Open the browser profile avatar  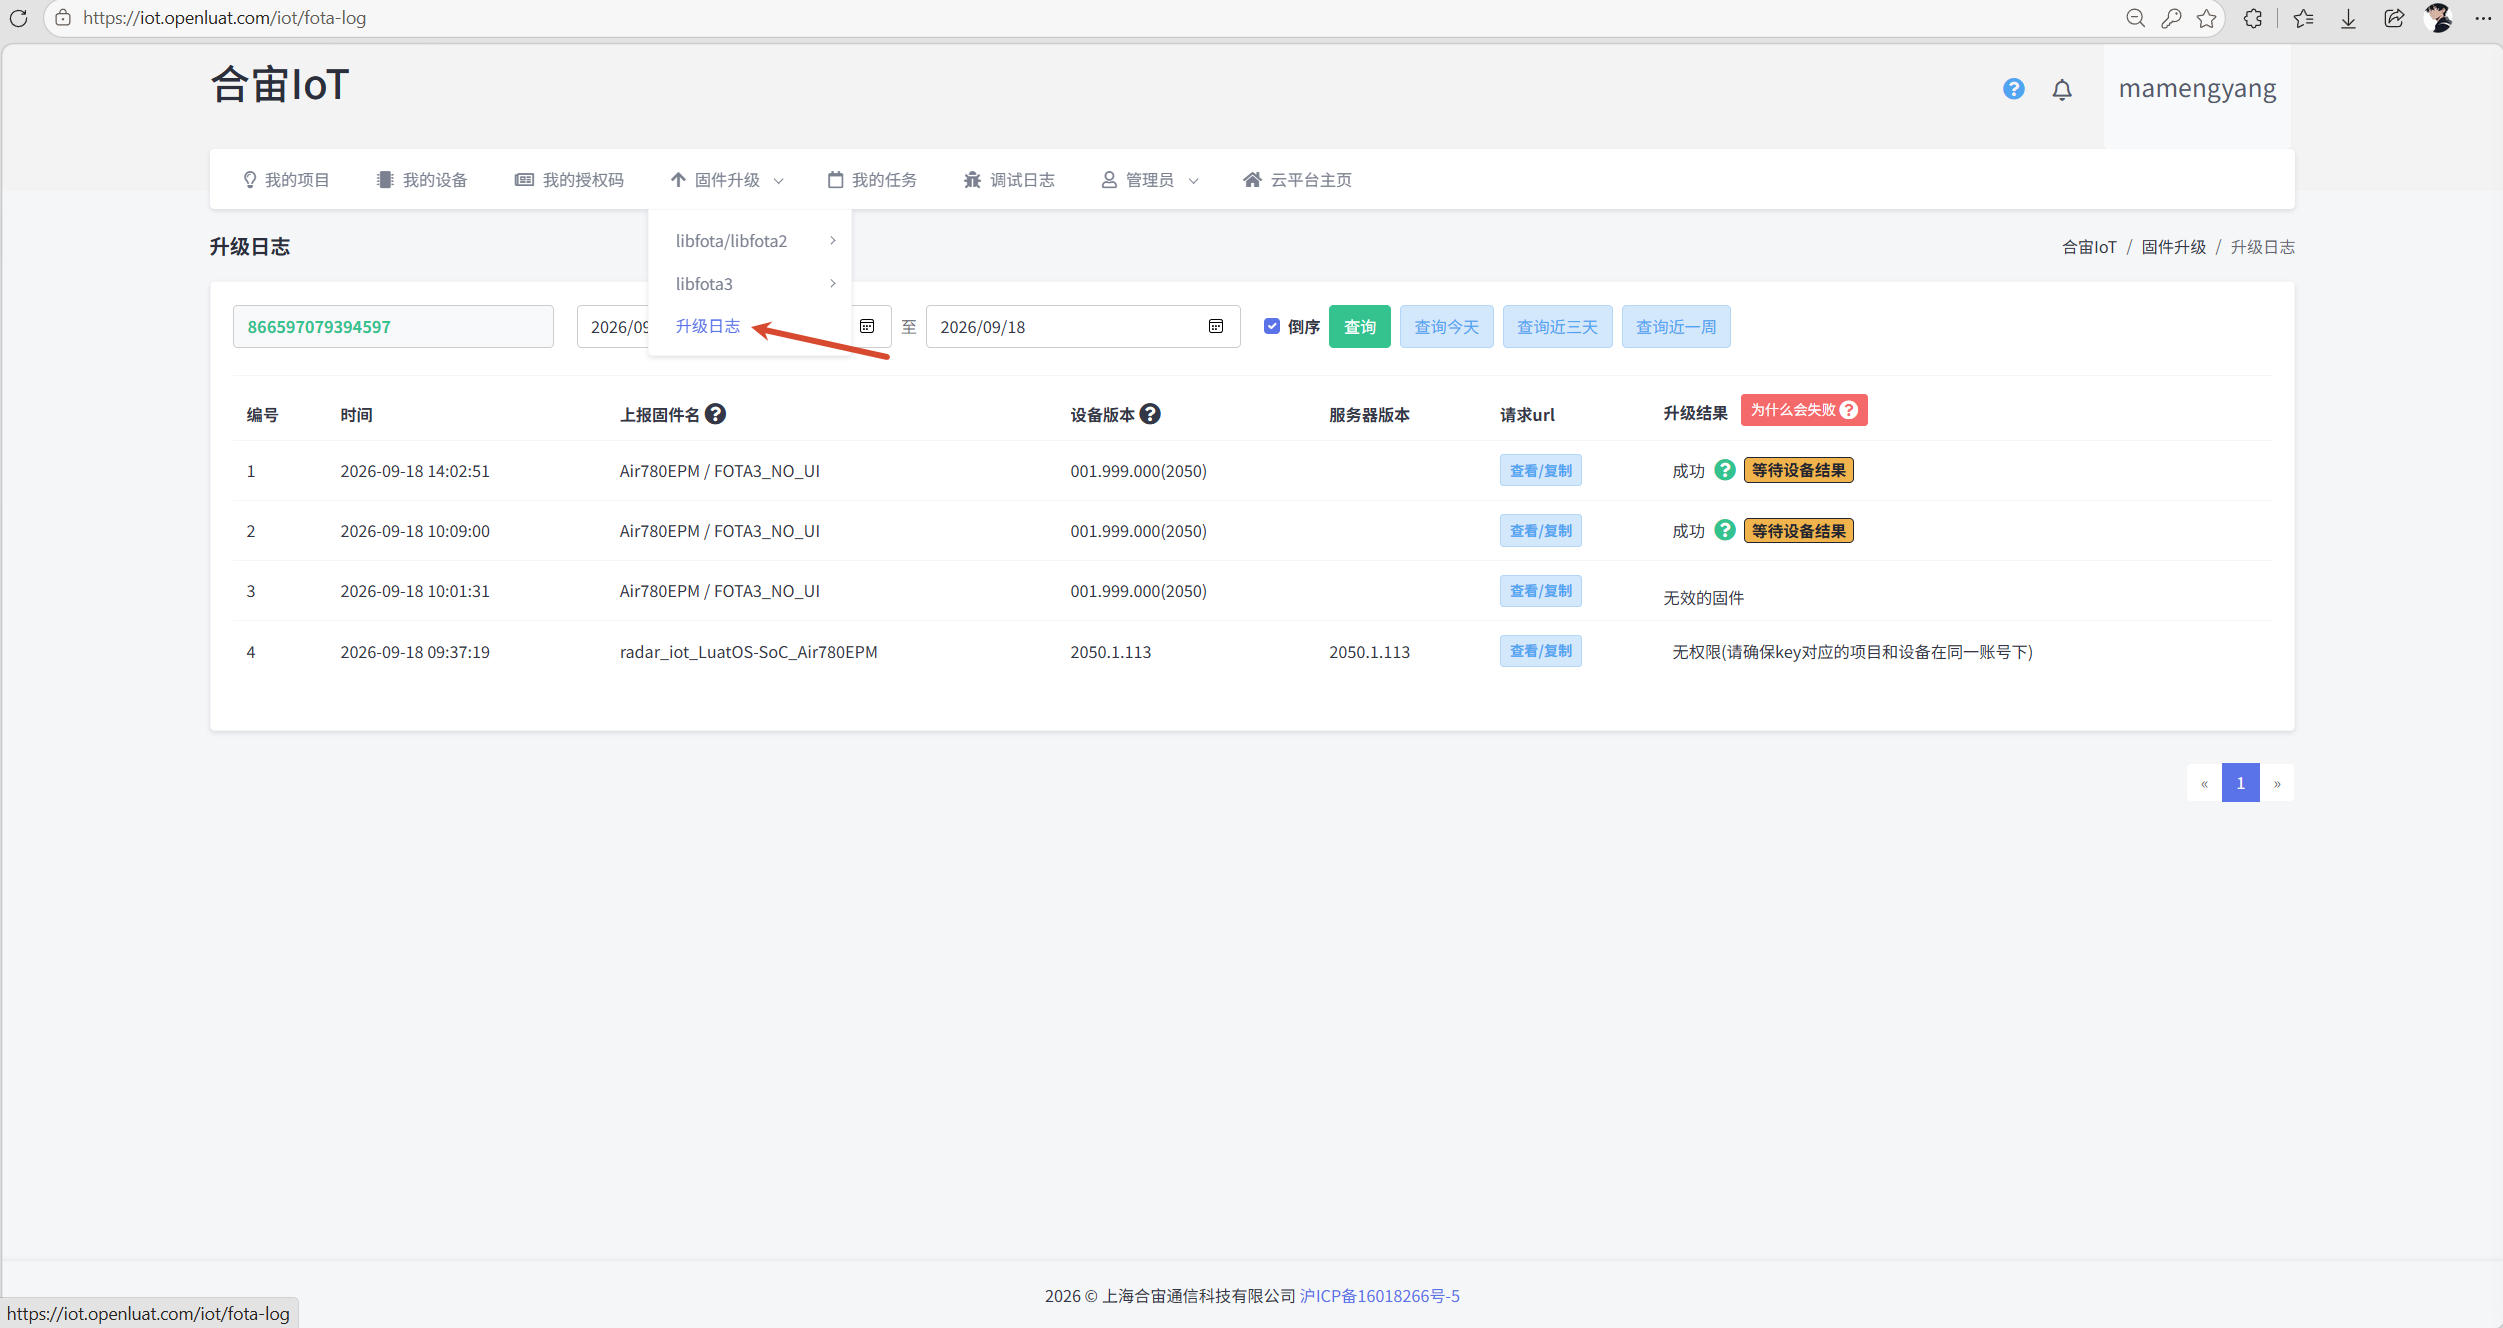pos(2439,18)
